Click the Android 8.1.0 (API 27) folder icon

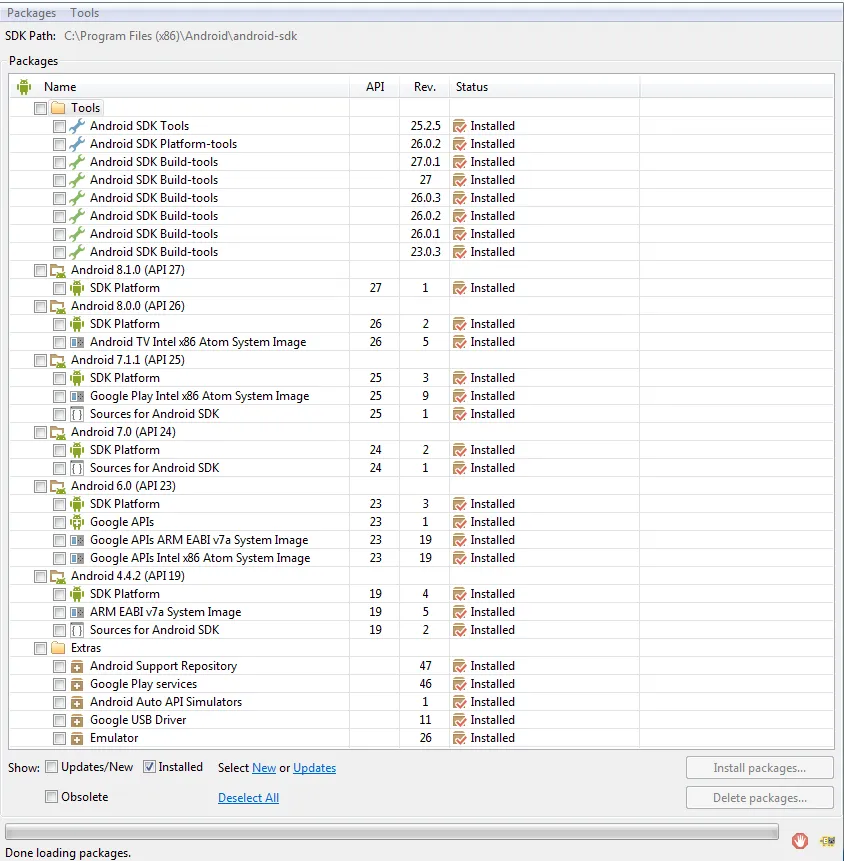pos(58,270)
